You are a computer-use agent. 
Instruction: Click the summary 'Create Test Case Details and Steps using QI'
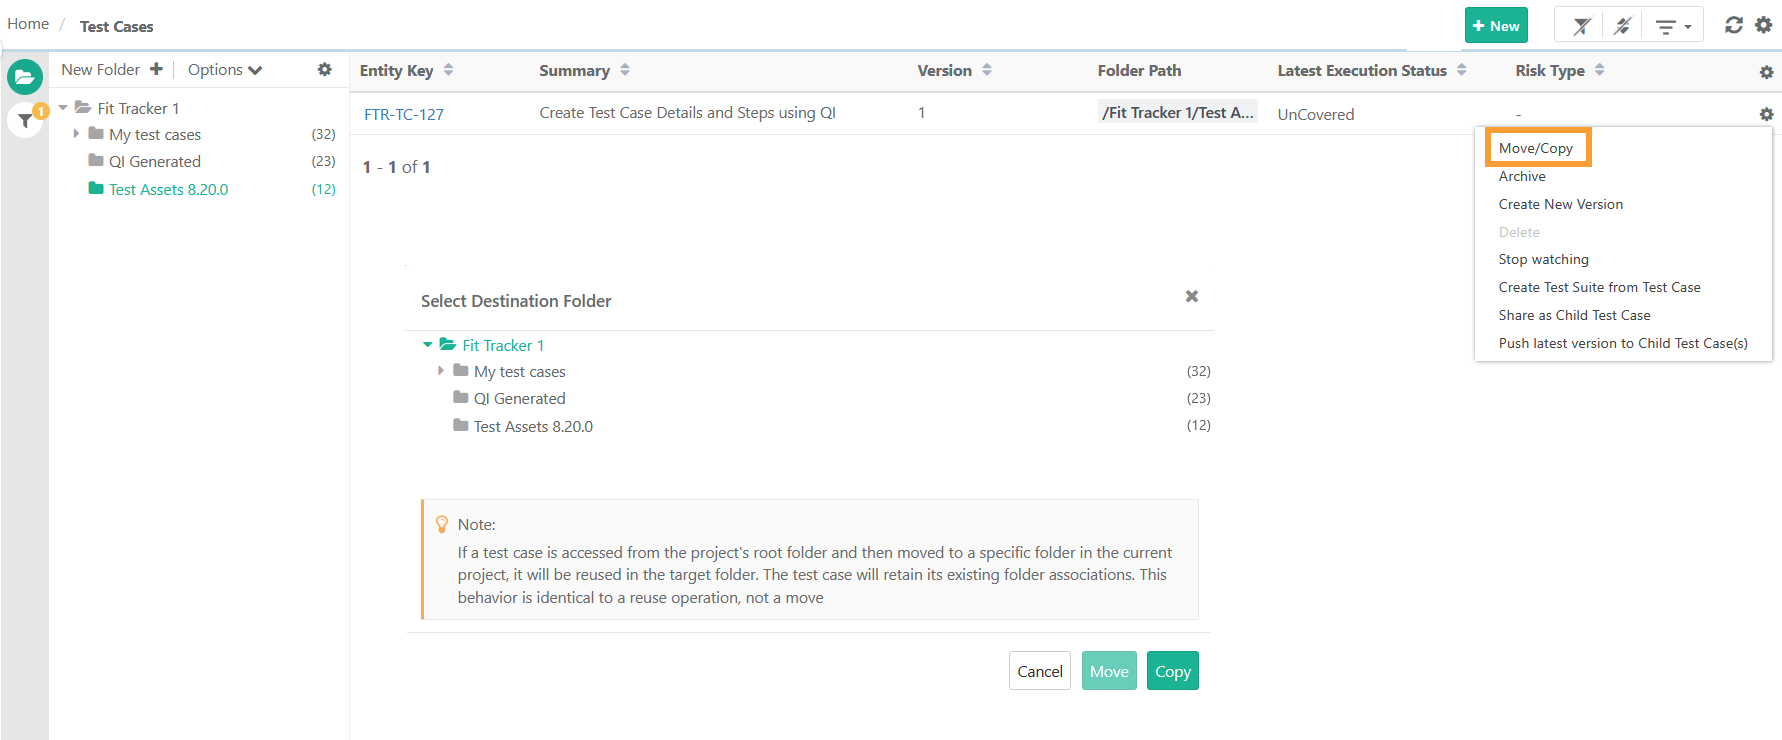687,112
